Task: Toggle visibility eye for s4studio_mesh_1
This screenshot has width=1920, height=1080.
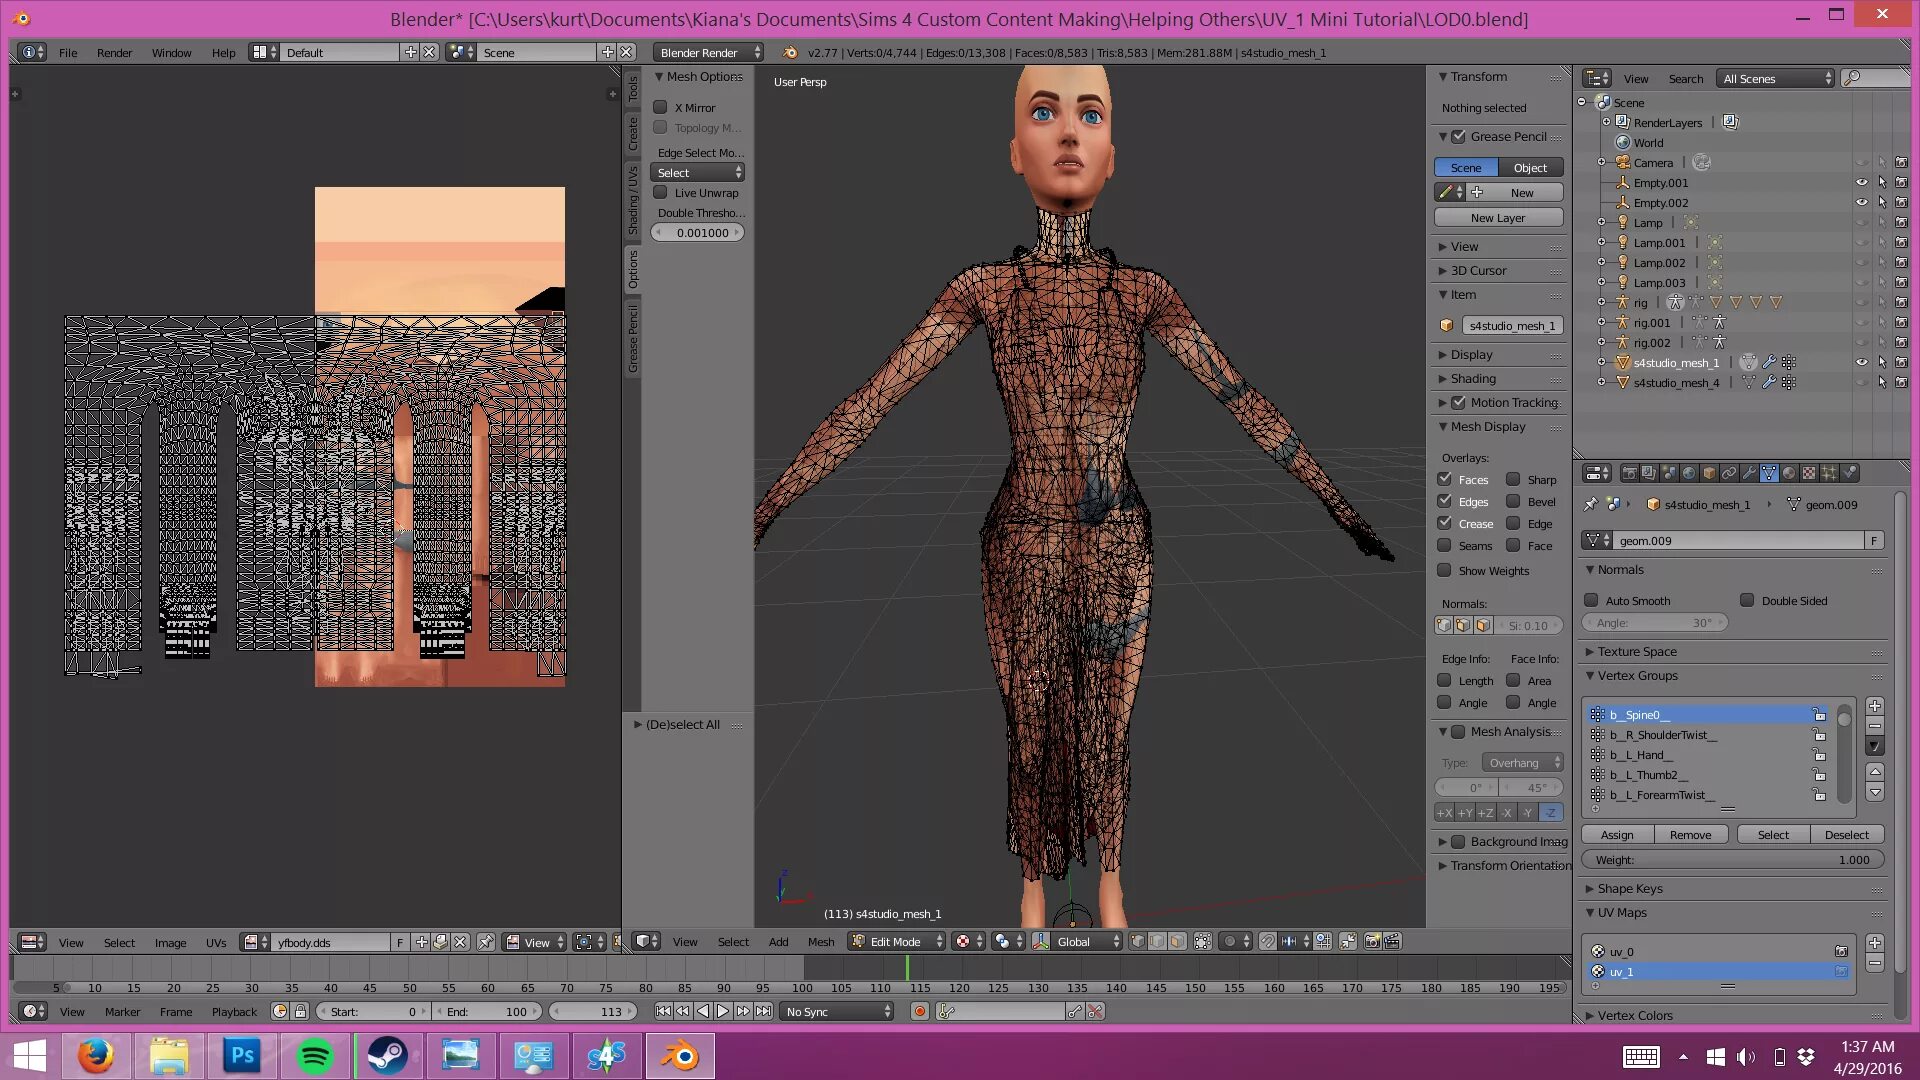Action: 1862,362
